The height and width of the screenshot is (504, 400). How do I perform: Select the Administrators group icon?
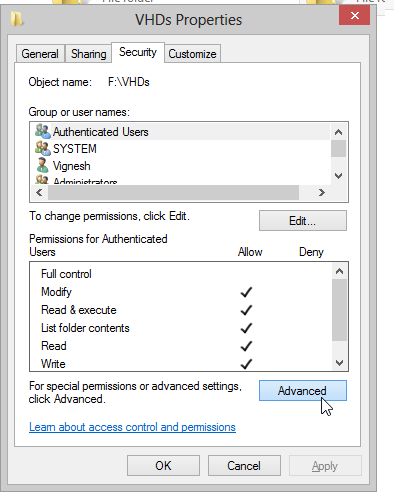[43, 180]
